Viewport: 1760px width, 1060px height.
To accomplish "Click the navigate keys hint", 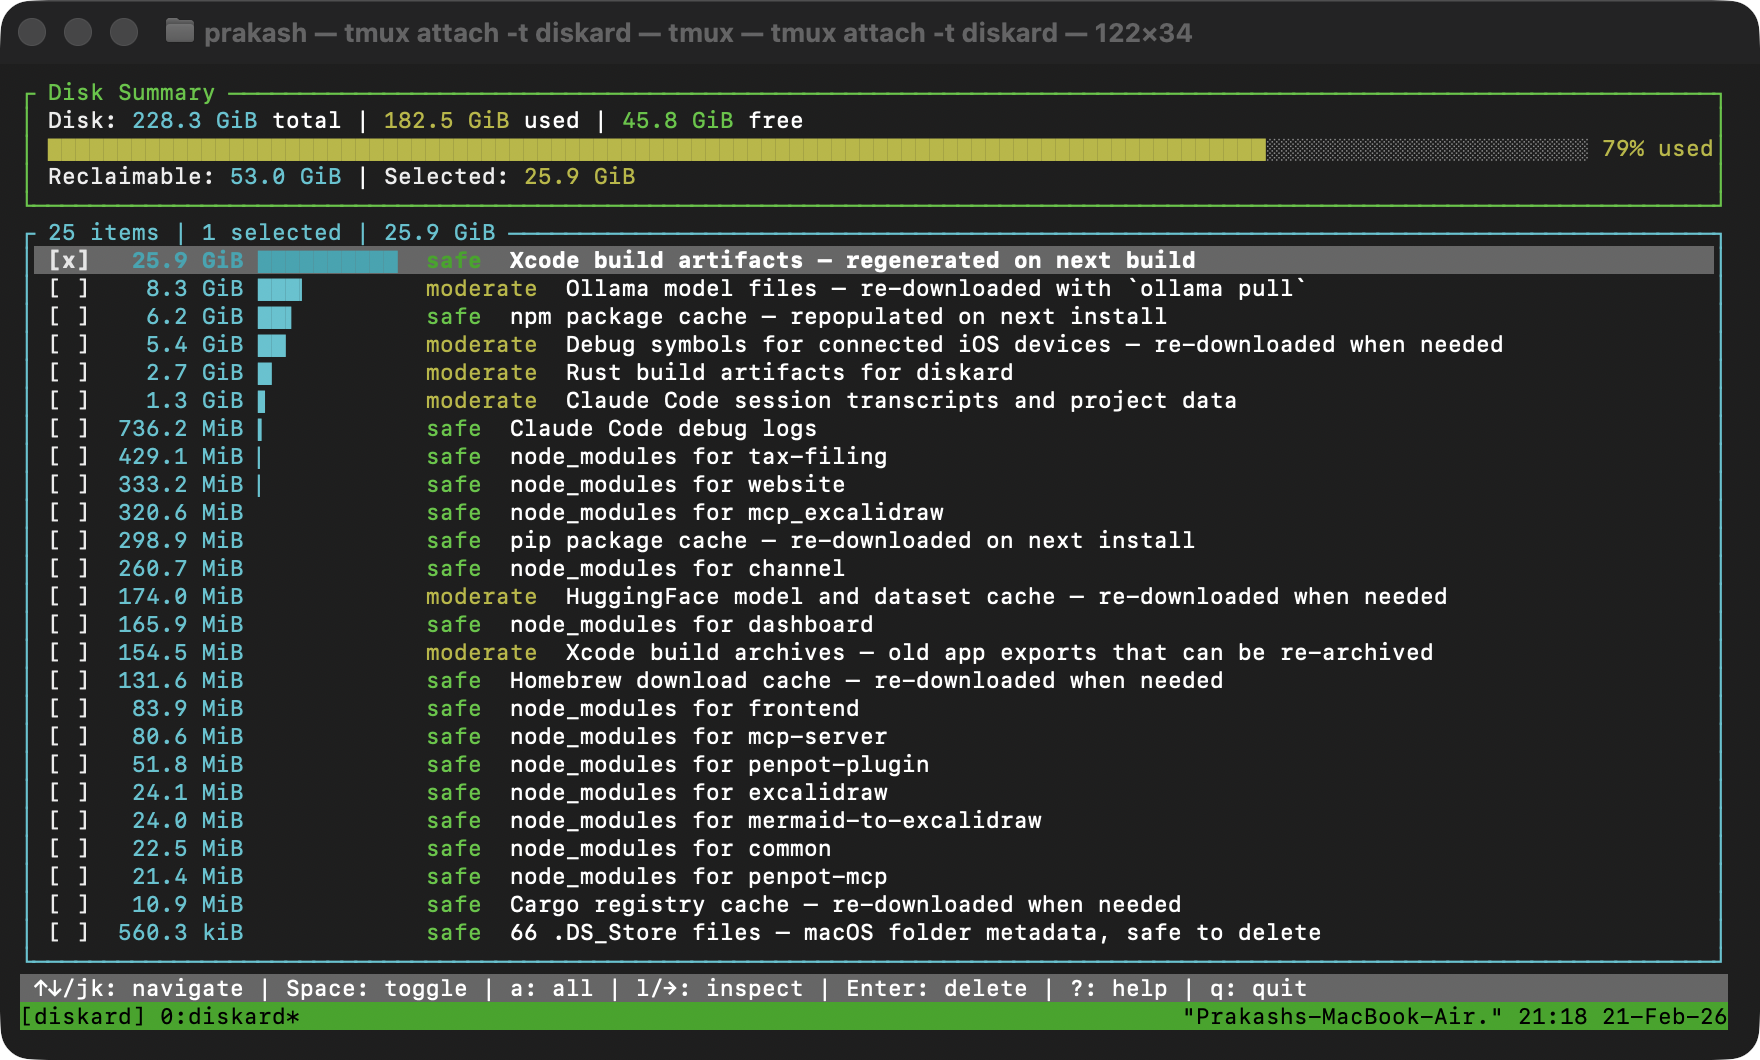I will [139, 988].
